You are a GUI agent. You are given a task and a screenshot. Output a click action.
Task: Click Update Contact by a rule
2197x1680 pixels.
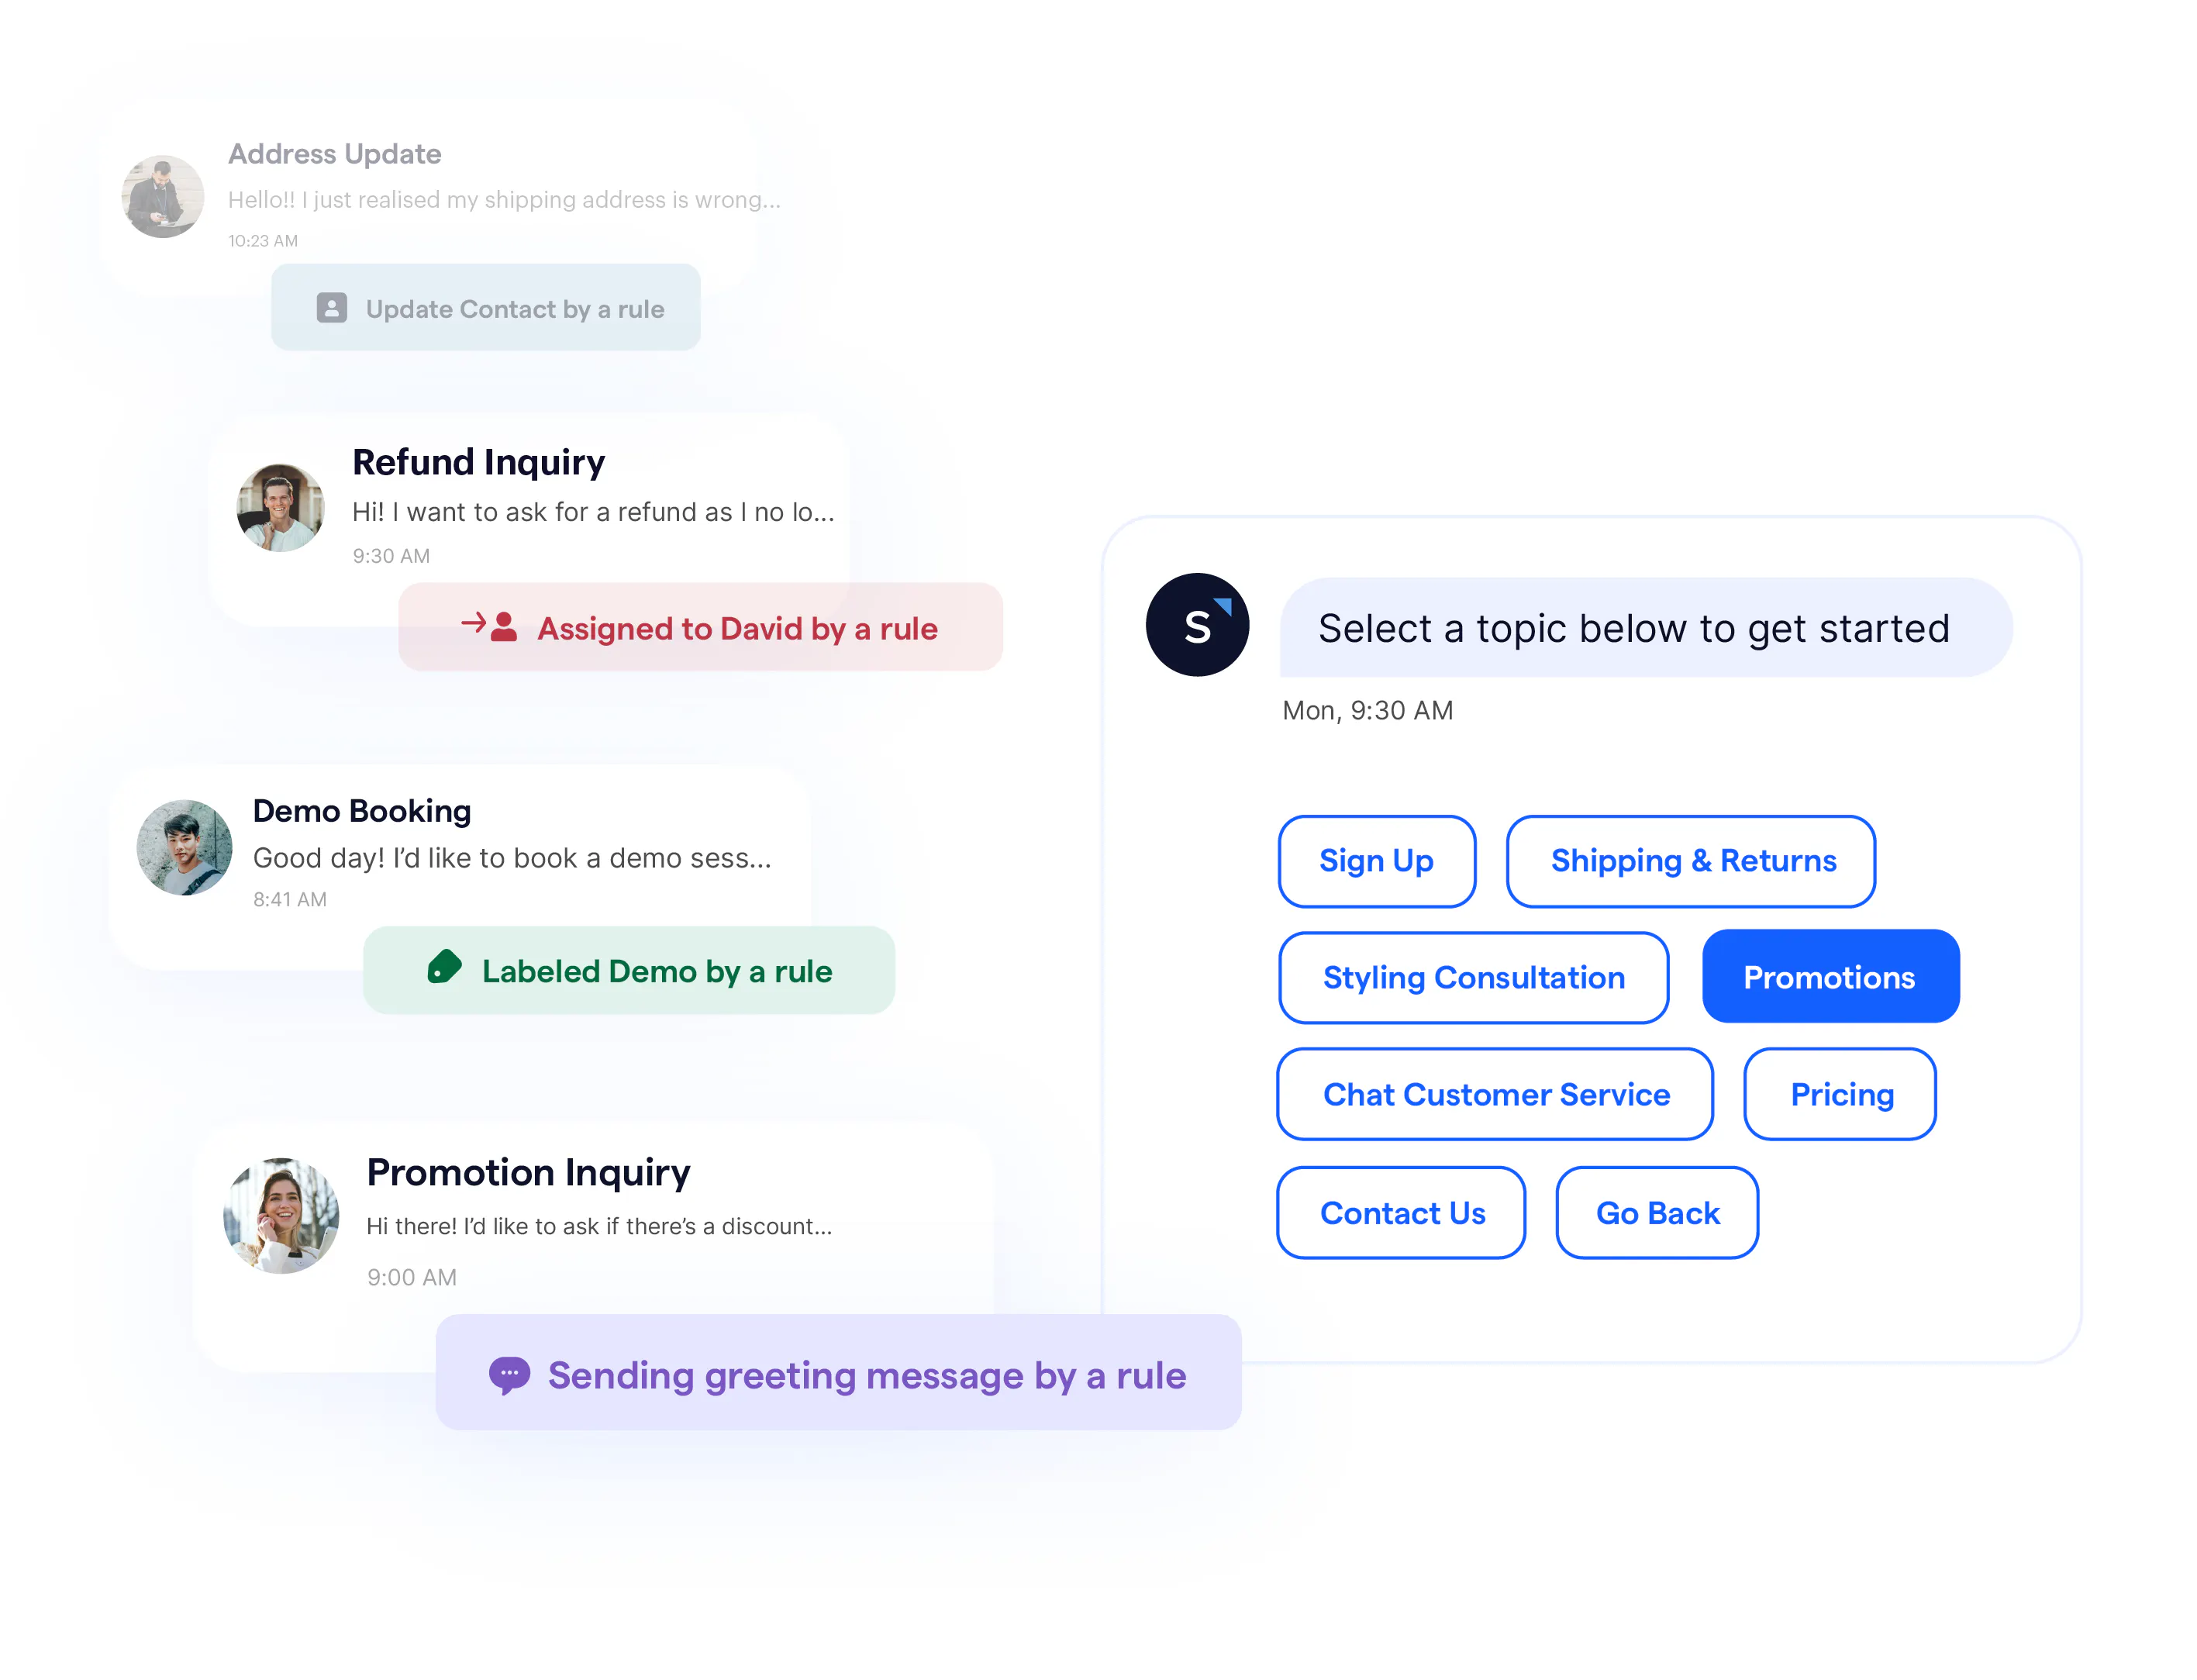[487, 309]
